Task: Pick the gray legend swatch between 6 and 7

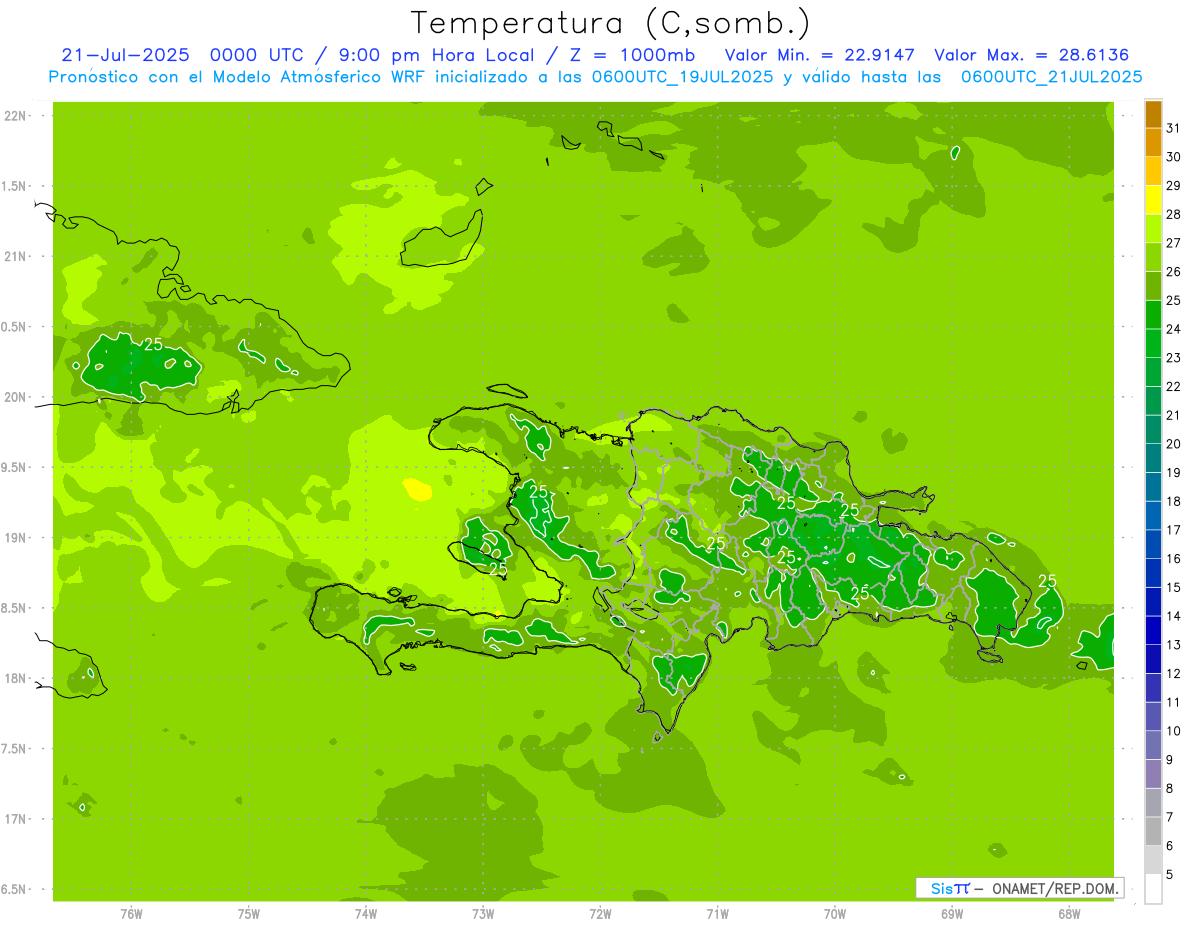Action: click(1153, 831)
